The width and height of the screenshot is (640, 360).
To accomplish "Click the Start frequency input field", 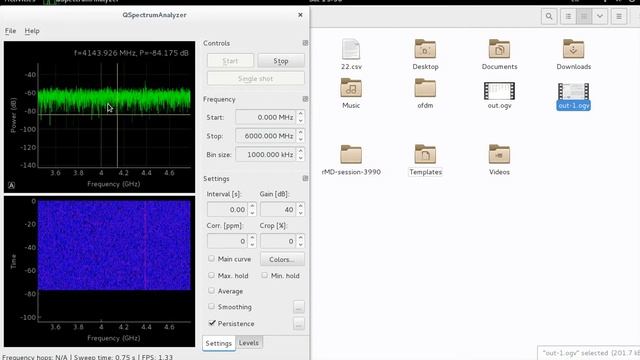I will pyautogui.click(x=266, y=117).
